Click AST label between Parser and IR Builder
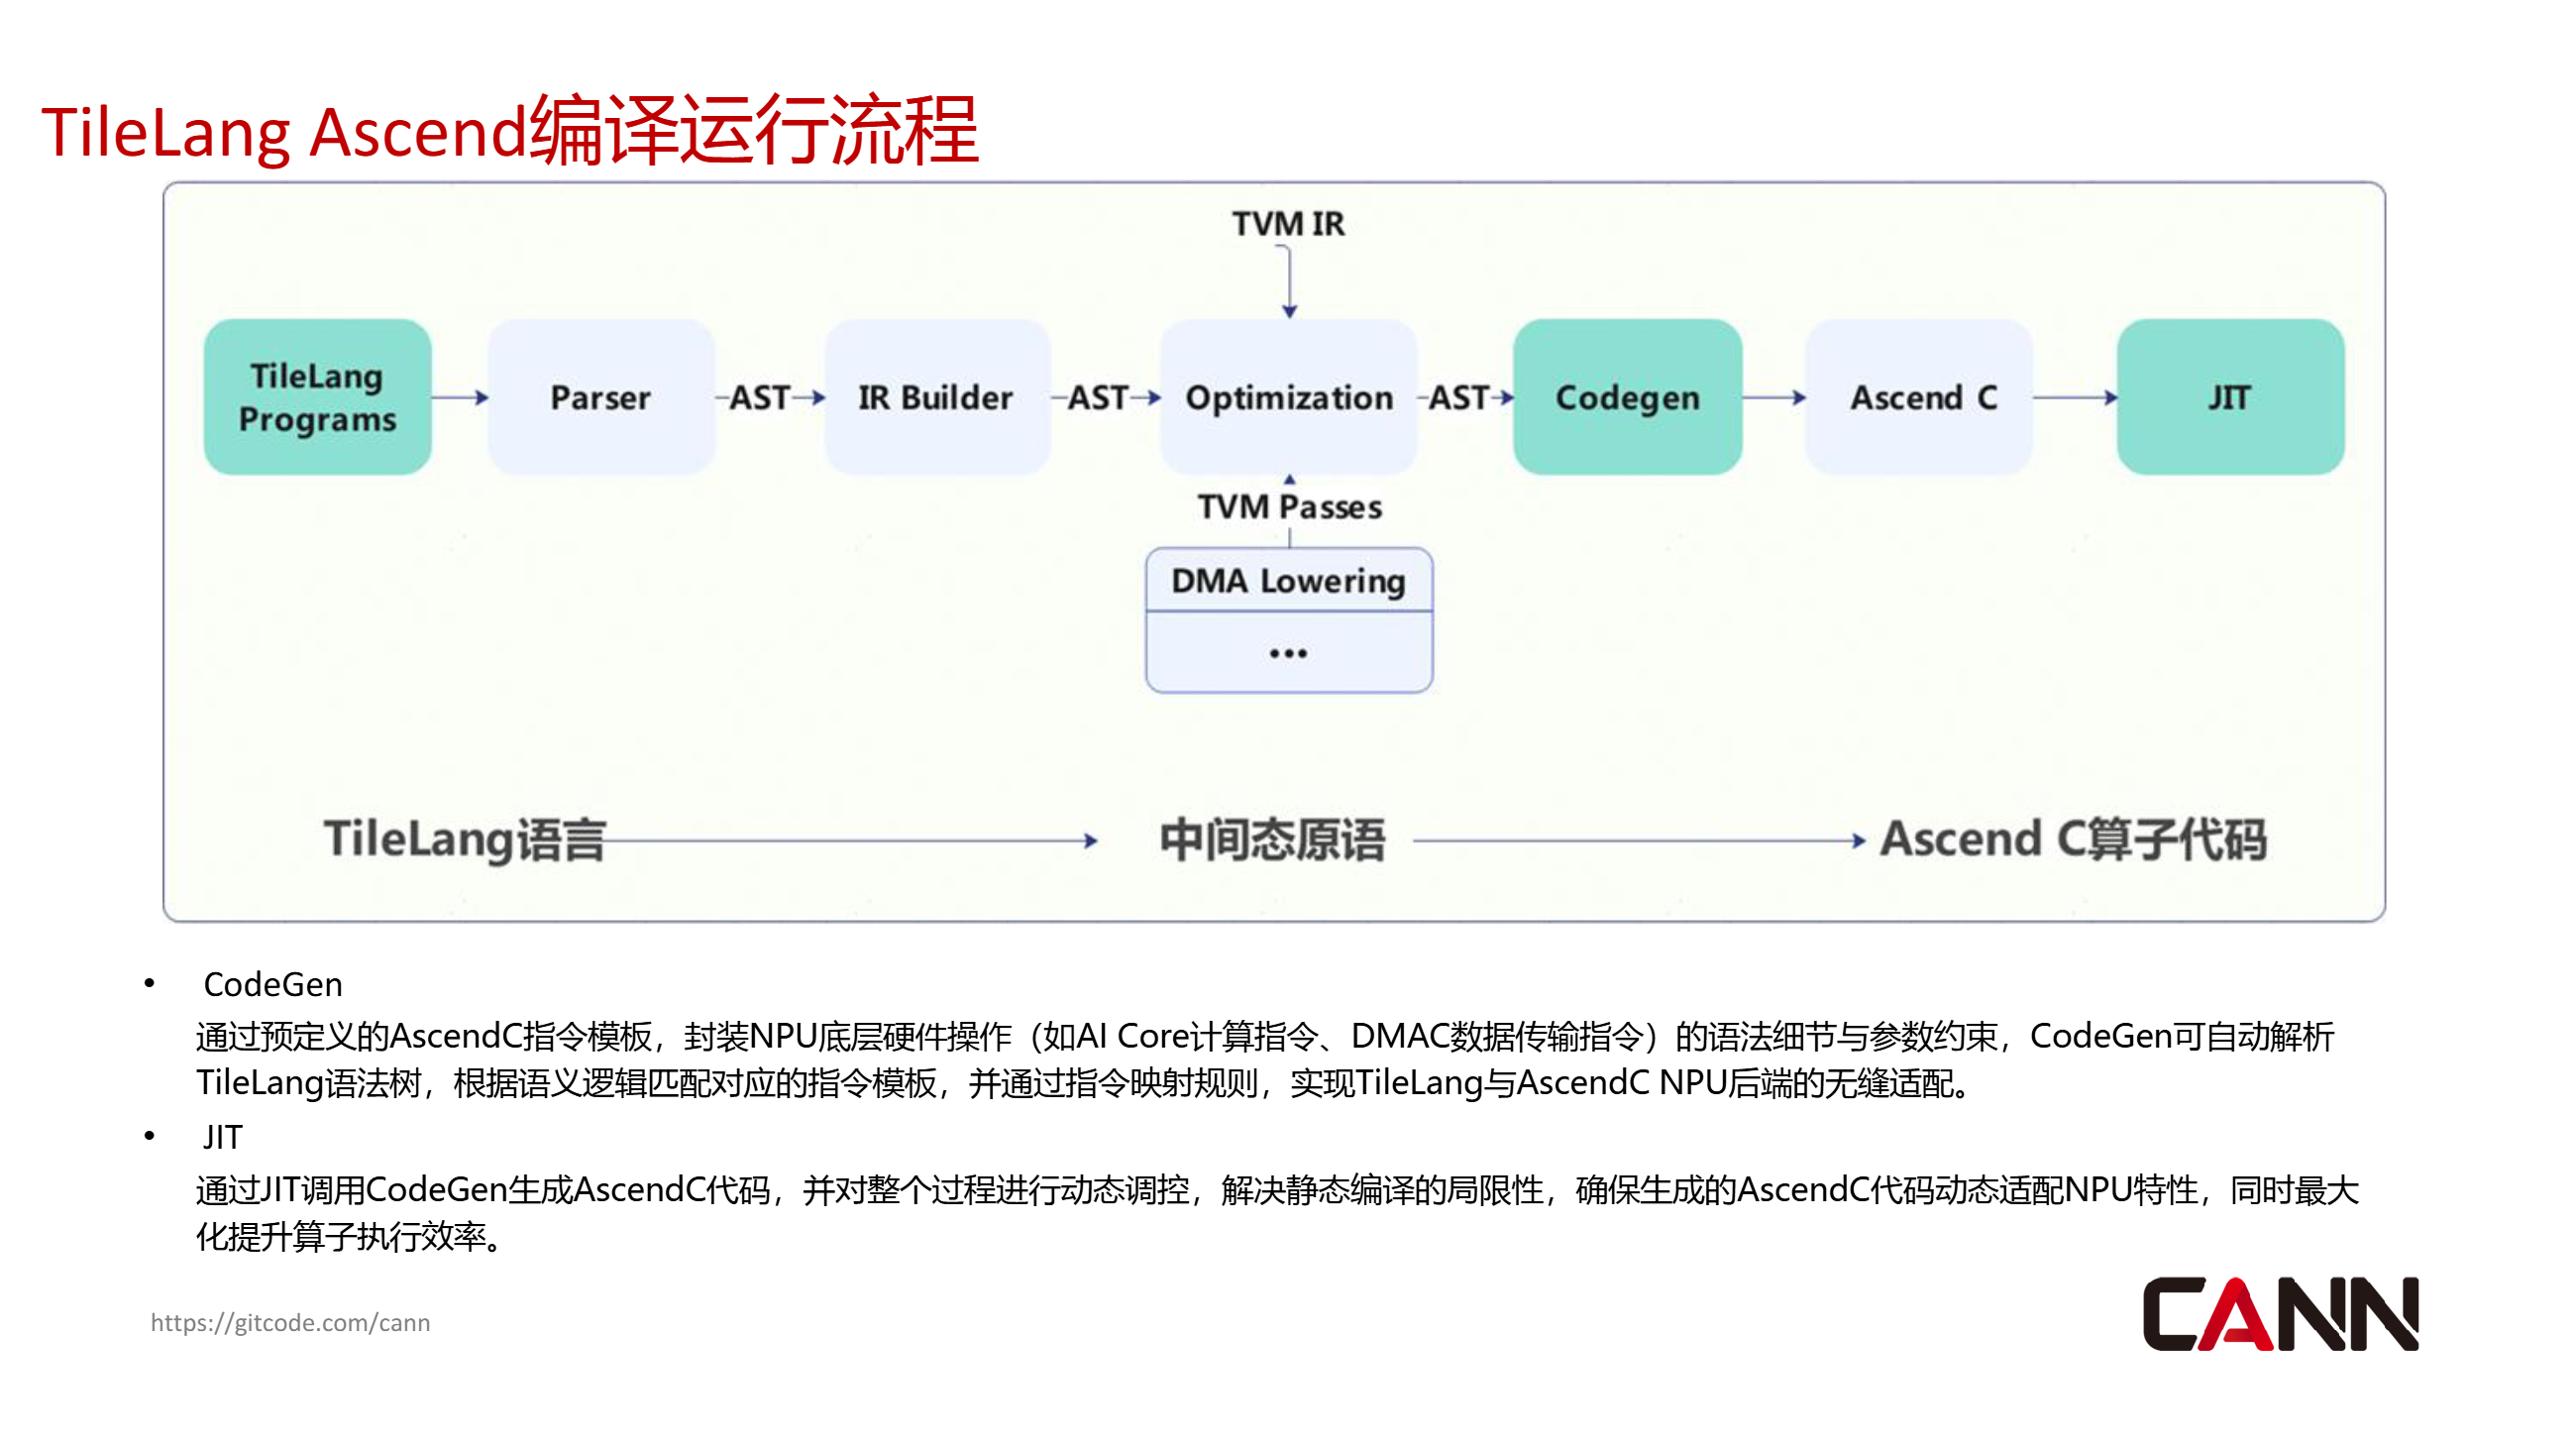Image resolution: width=2576 pixels, height=1449 pixels. [x=760, y=397]
